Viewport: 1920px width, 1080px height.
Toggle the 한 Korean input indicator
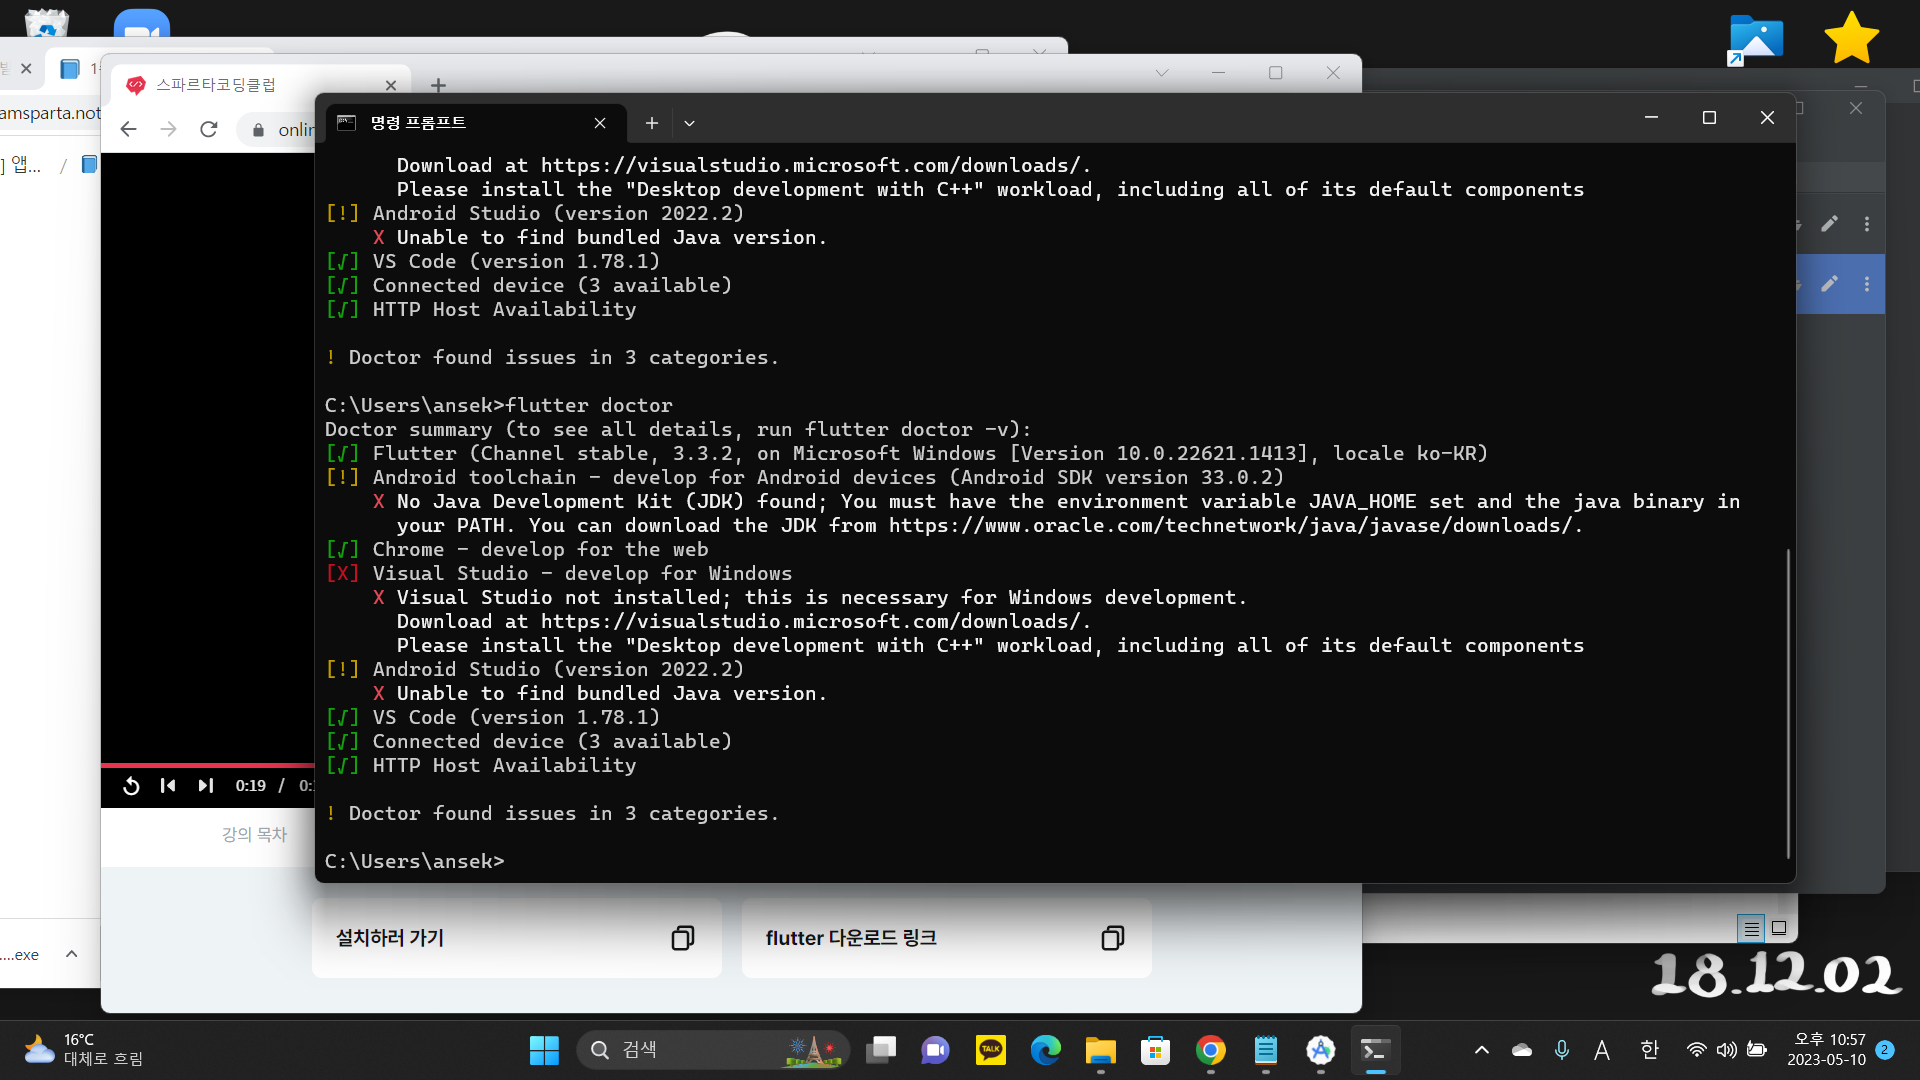pos(1650,1050)
